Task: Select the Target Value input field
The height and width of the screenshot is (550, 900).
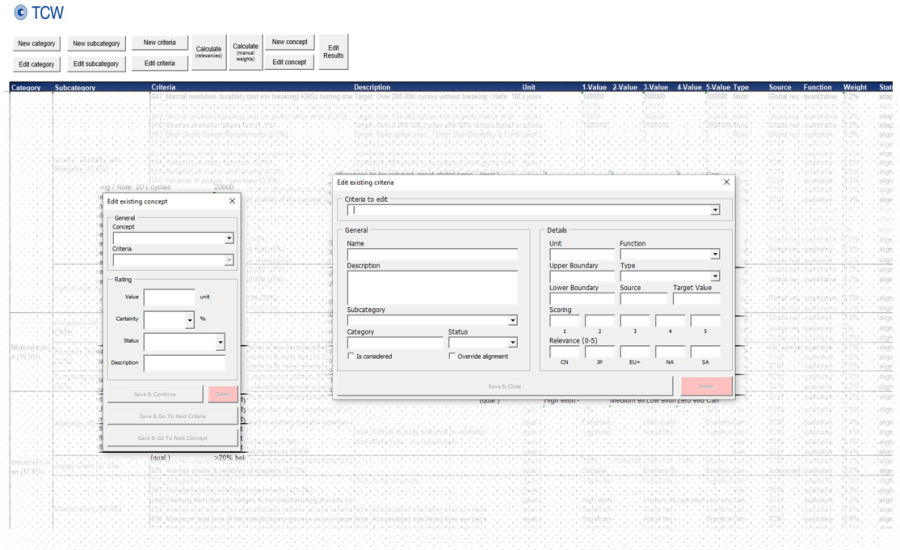Action: [696, 299]
